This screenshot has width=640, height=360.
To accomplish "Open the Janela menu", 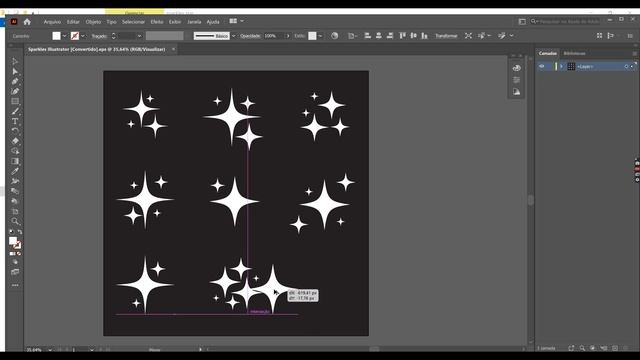I will 194,22.
